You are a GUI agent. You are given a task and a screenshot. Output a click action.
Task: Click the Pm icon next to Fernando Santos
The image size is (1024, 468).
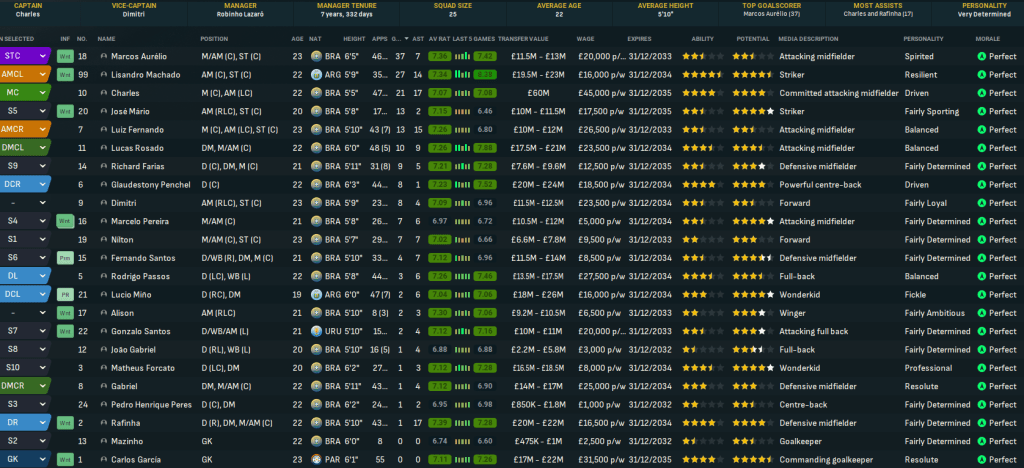[x=65, y=258]
